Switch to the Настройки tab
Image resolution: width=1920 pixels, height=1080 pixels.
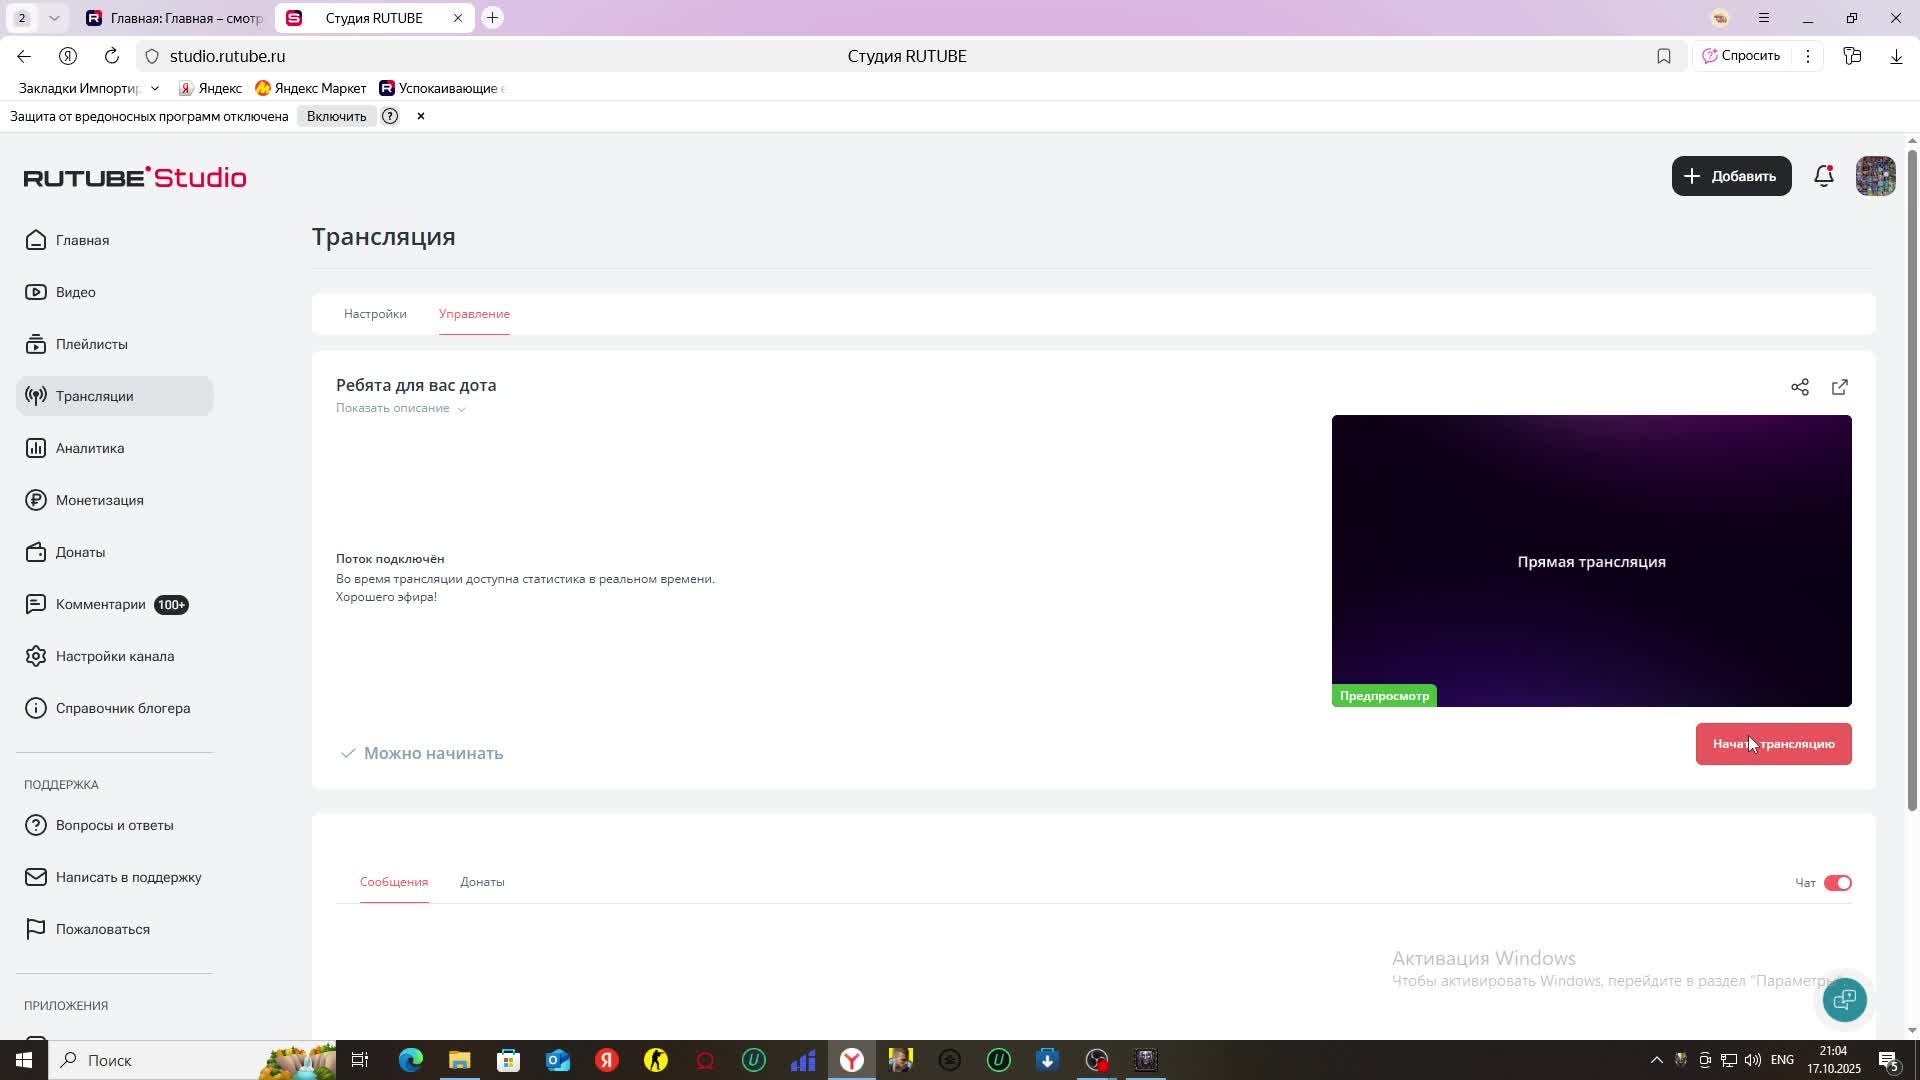click(375, 314)
